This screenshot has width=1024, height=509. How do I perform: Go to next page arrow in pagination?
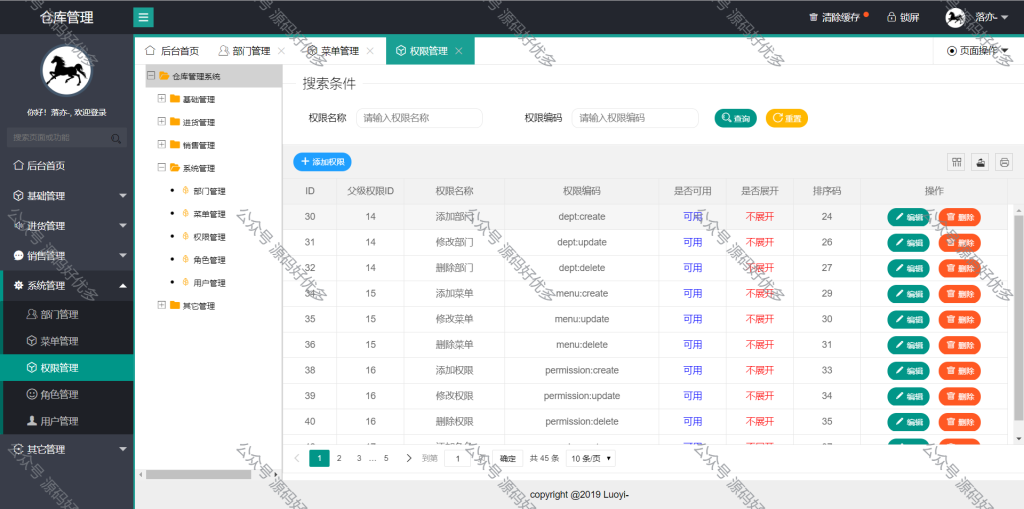tap(409, 458)
